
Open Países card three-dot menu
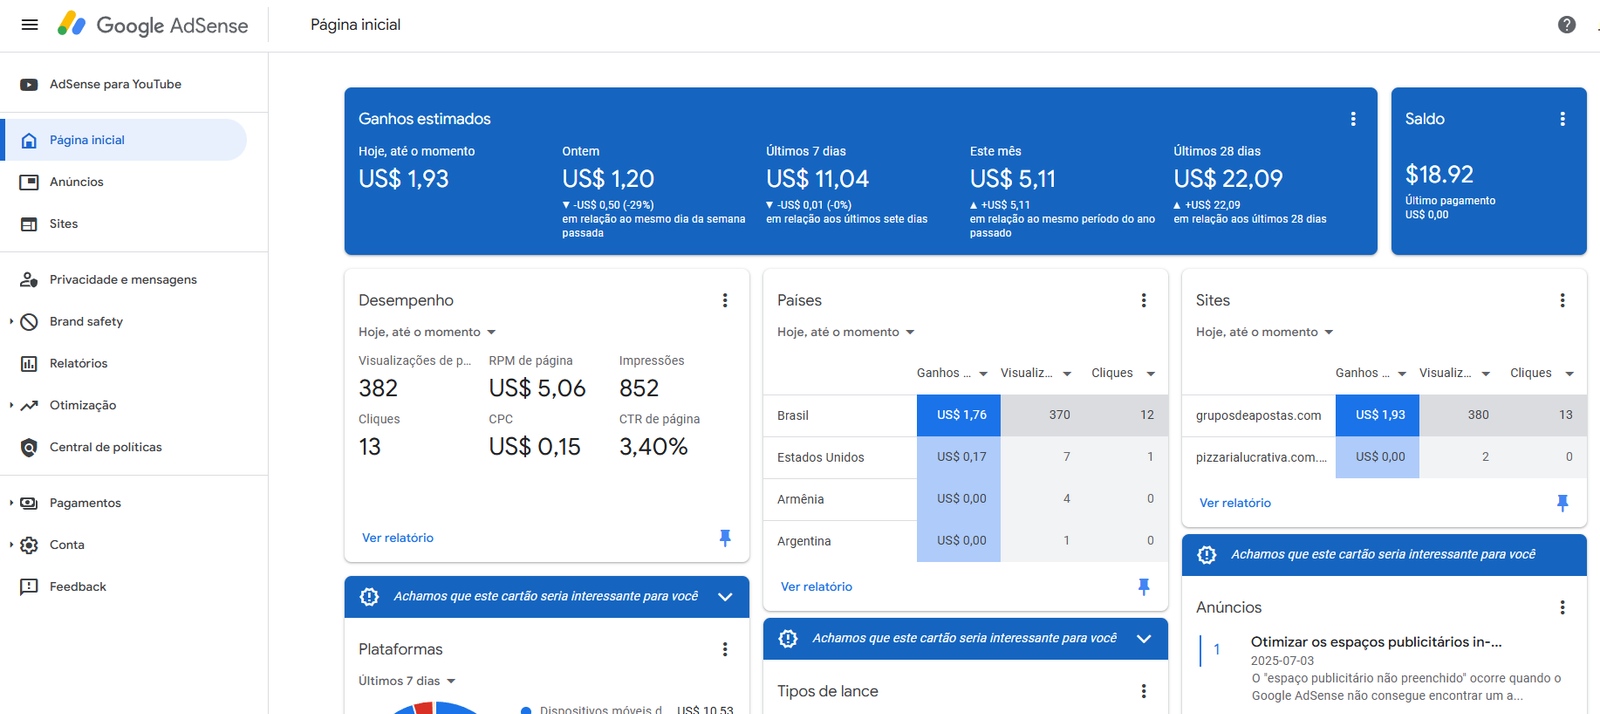[x=1144, y=301]
